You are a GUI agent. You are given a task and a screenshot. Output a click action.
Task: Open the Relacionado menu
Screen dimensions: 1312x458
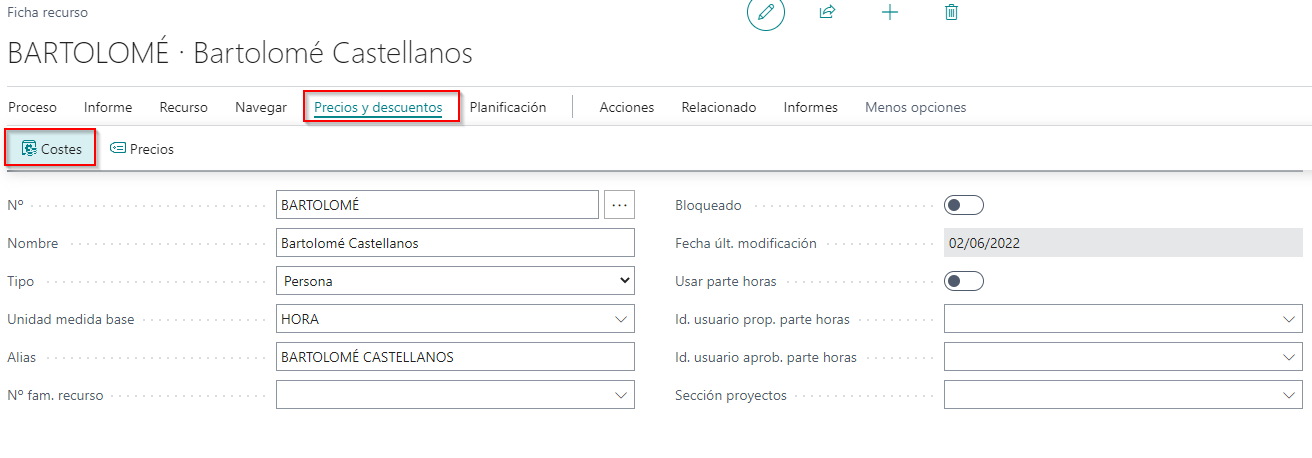click(719, 107)
